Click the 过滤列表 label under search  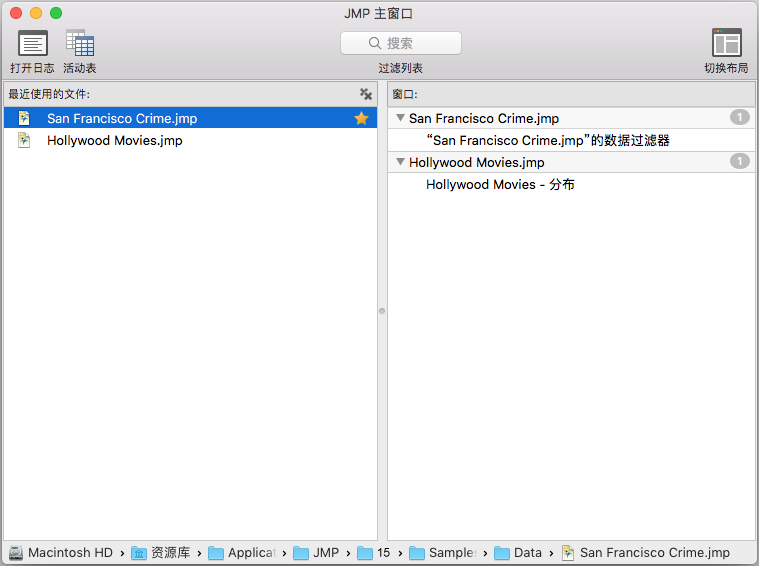[401, 68]
